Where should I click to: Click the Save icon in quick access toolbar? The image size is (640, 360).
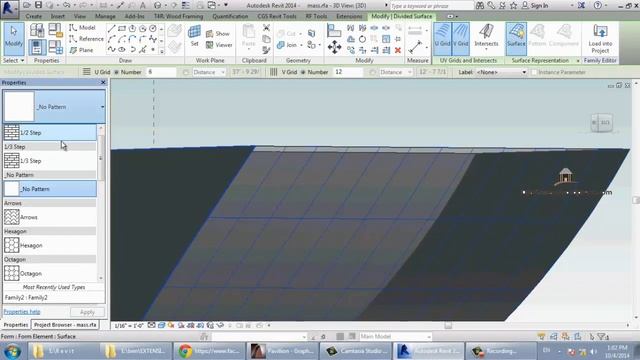[x=38, y=5]
